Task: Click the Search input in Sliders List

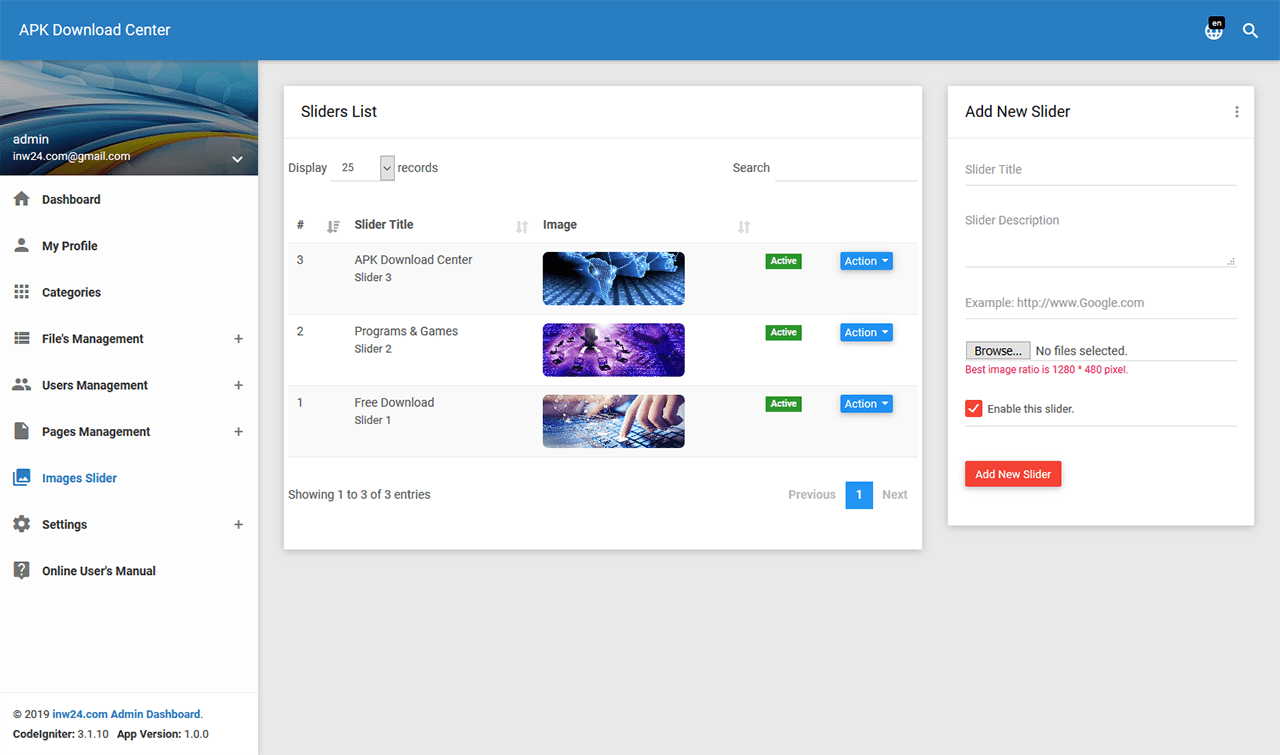Action: point(846,168)
